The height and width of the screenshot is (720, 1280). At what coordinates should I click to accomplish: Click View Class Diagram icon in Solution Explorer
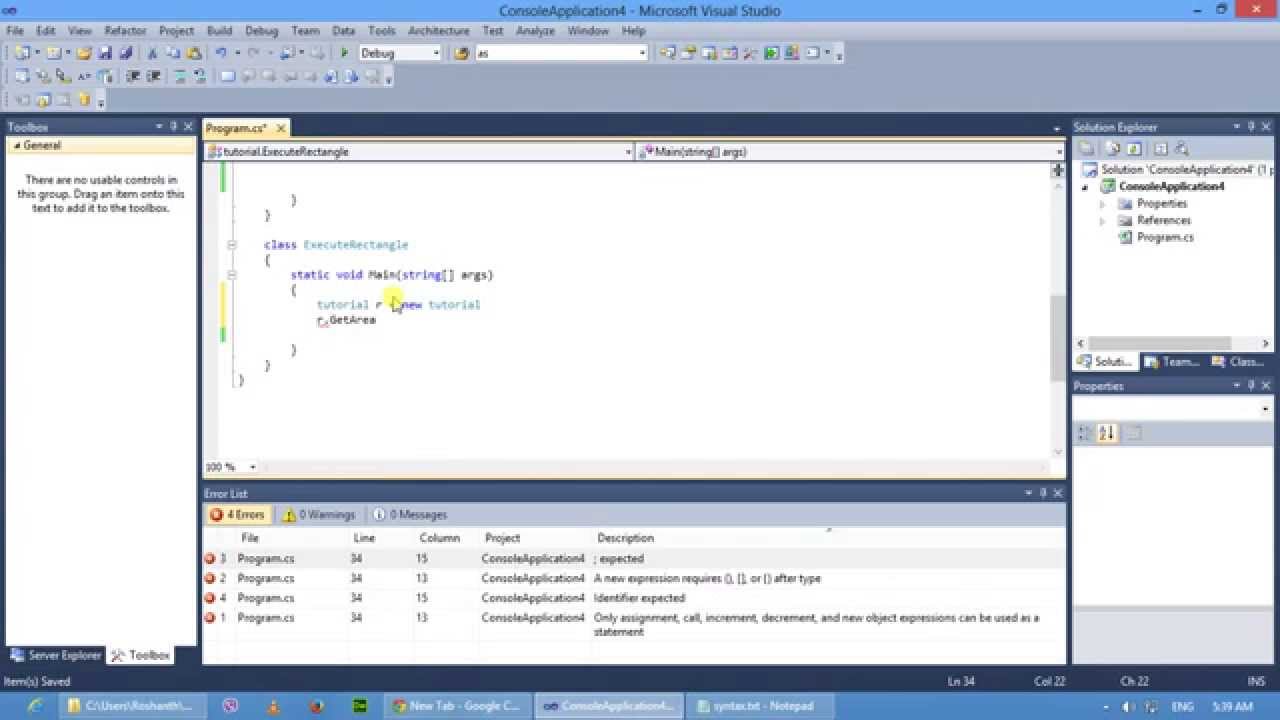point(1182,148)
